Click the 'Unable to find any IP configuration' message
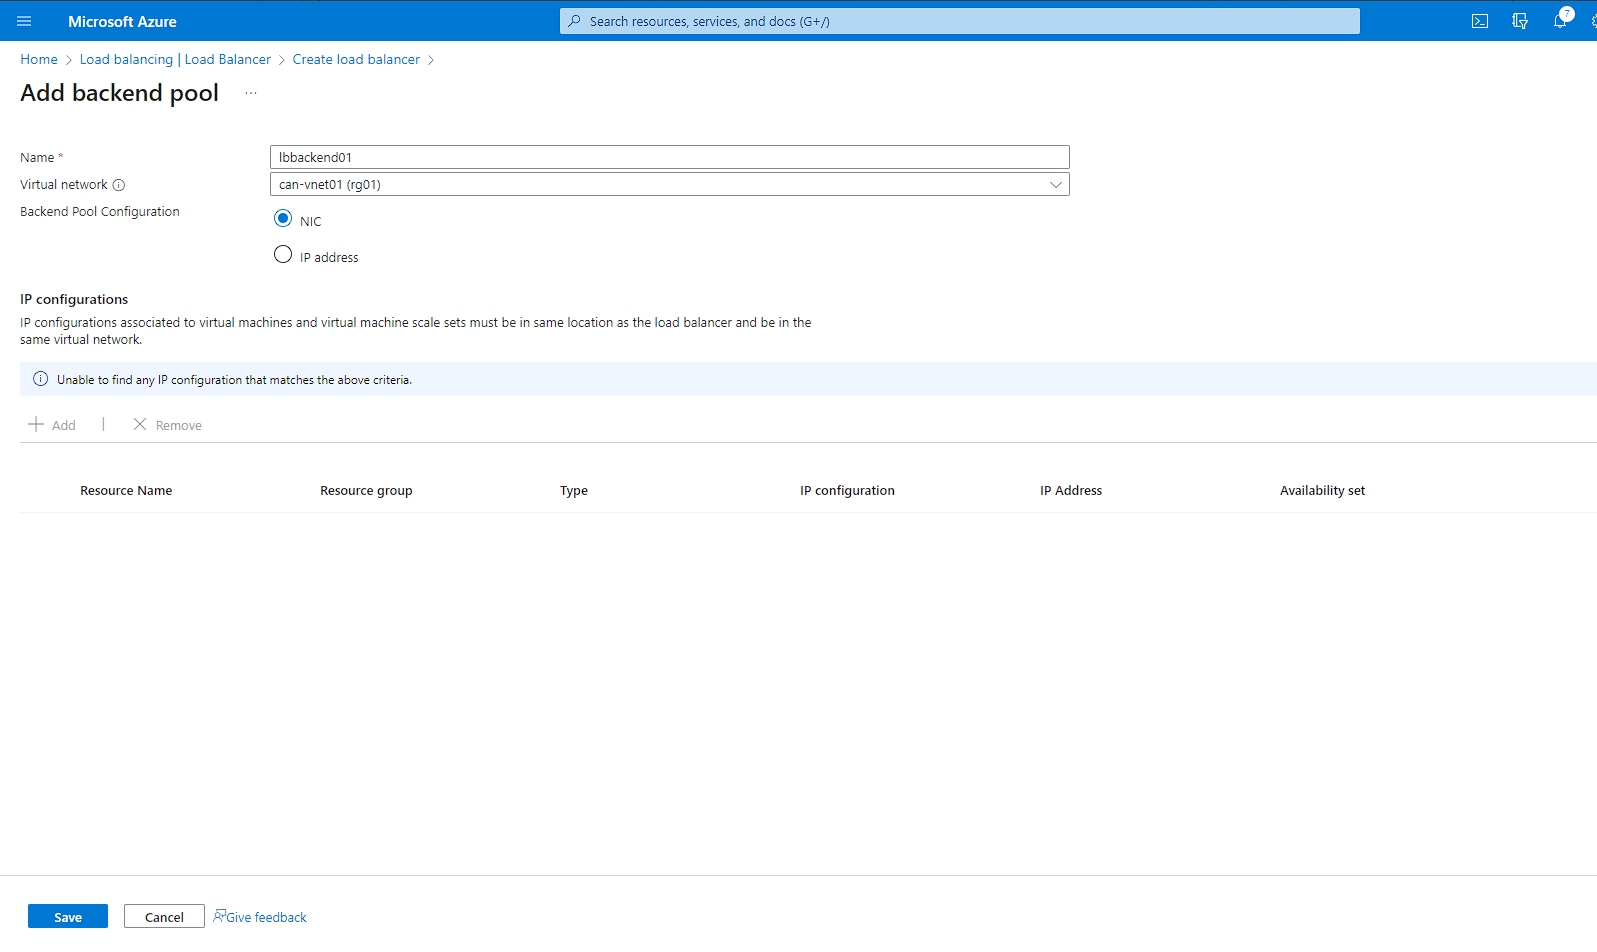 [234, 380]
